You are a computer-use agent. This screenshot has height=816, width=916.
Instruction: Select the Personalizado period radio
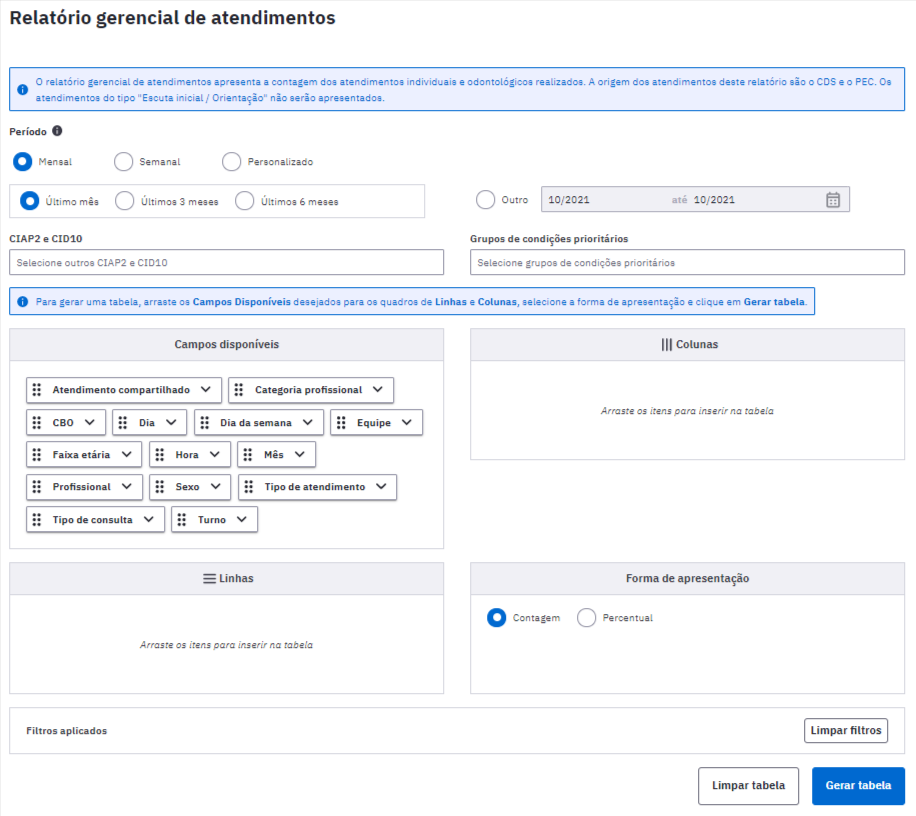[231, 162]
